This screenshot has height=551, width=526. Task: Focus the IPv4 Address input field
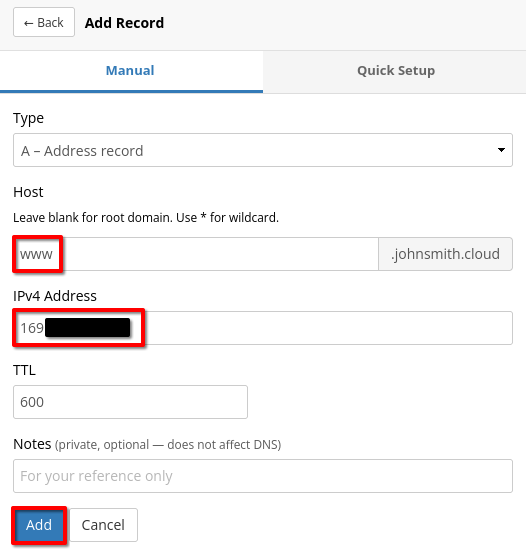point(263,328)
